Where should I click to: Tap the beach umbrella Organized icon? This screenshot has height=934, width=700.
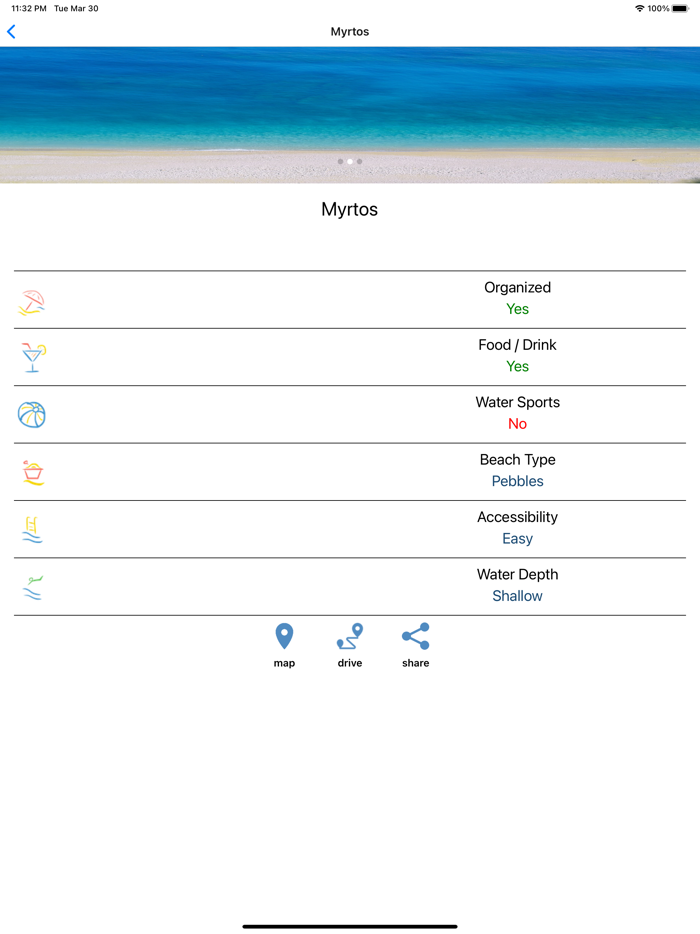coord(32,302)
